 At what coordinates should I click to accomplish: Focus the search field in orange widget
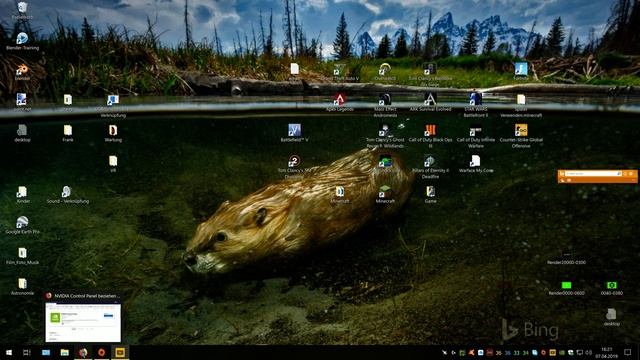(x=593, y=173)
